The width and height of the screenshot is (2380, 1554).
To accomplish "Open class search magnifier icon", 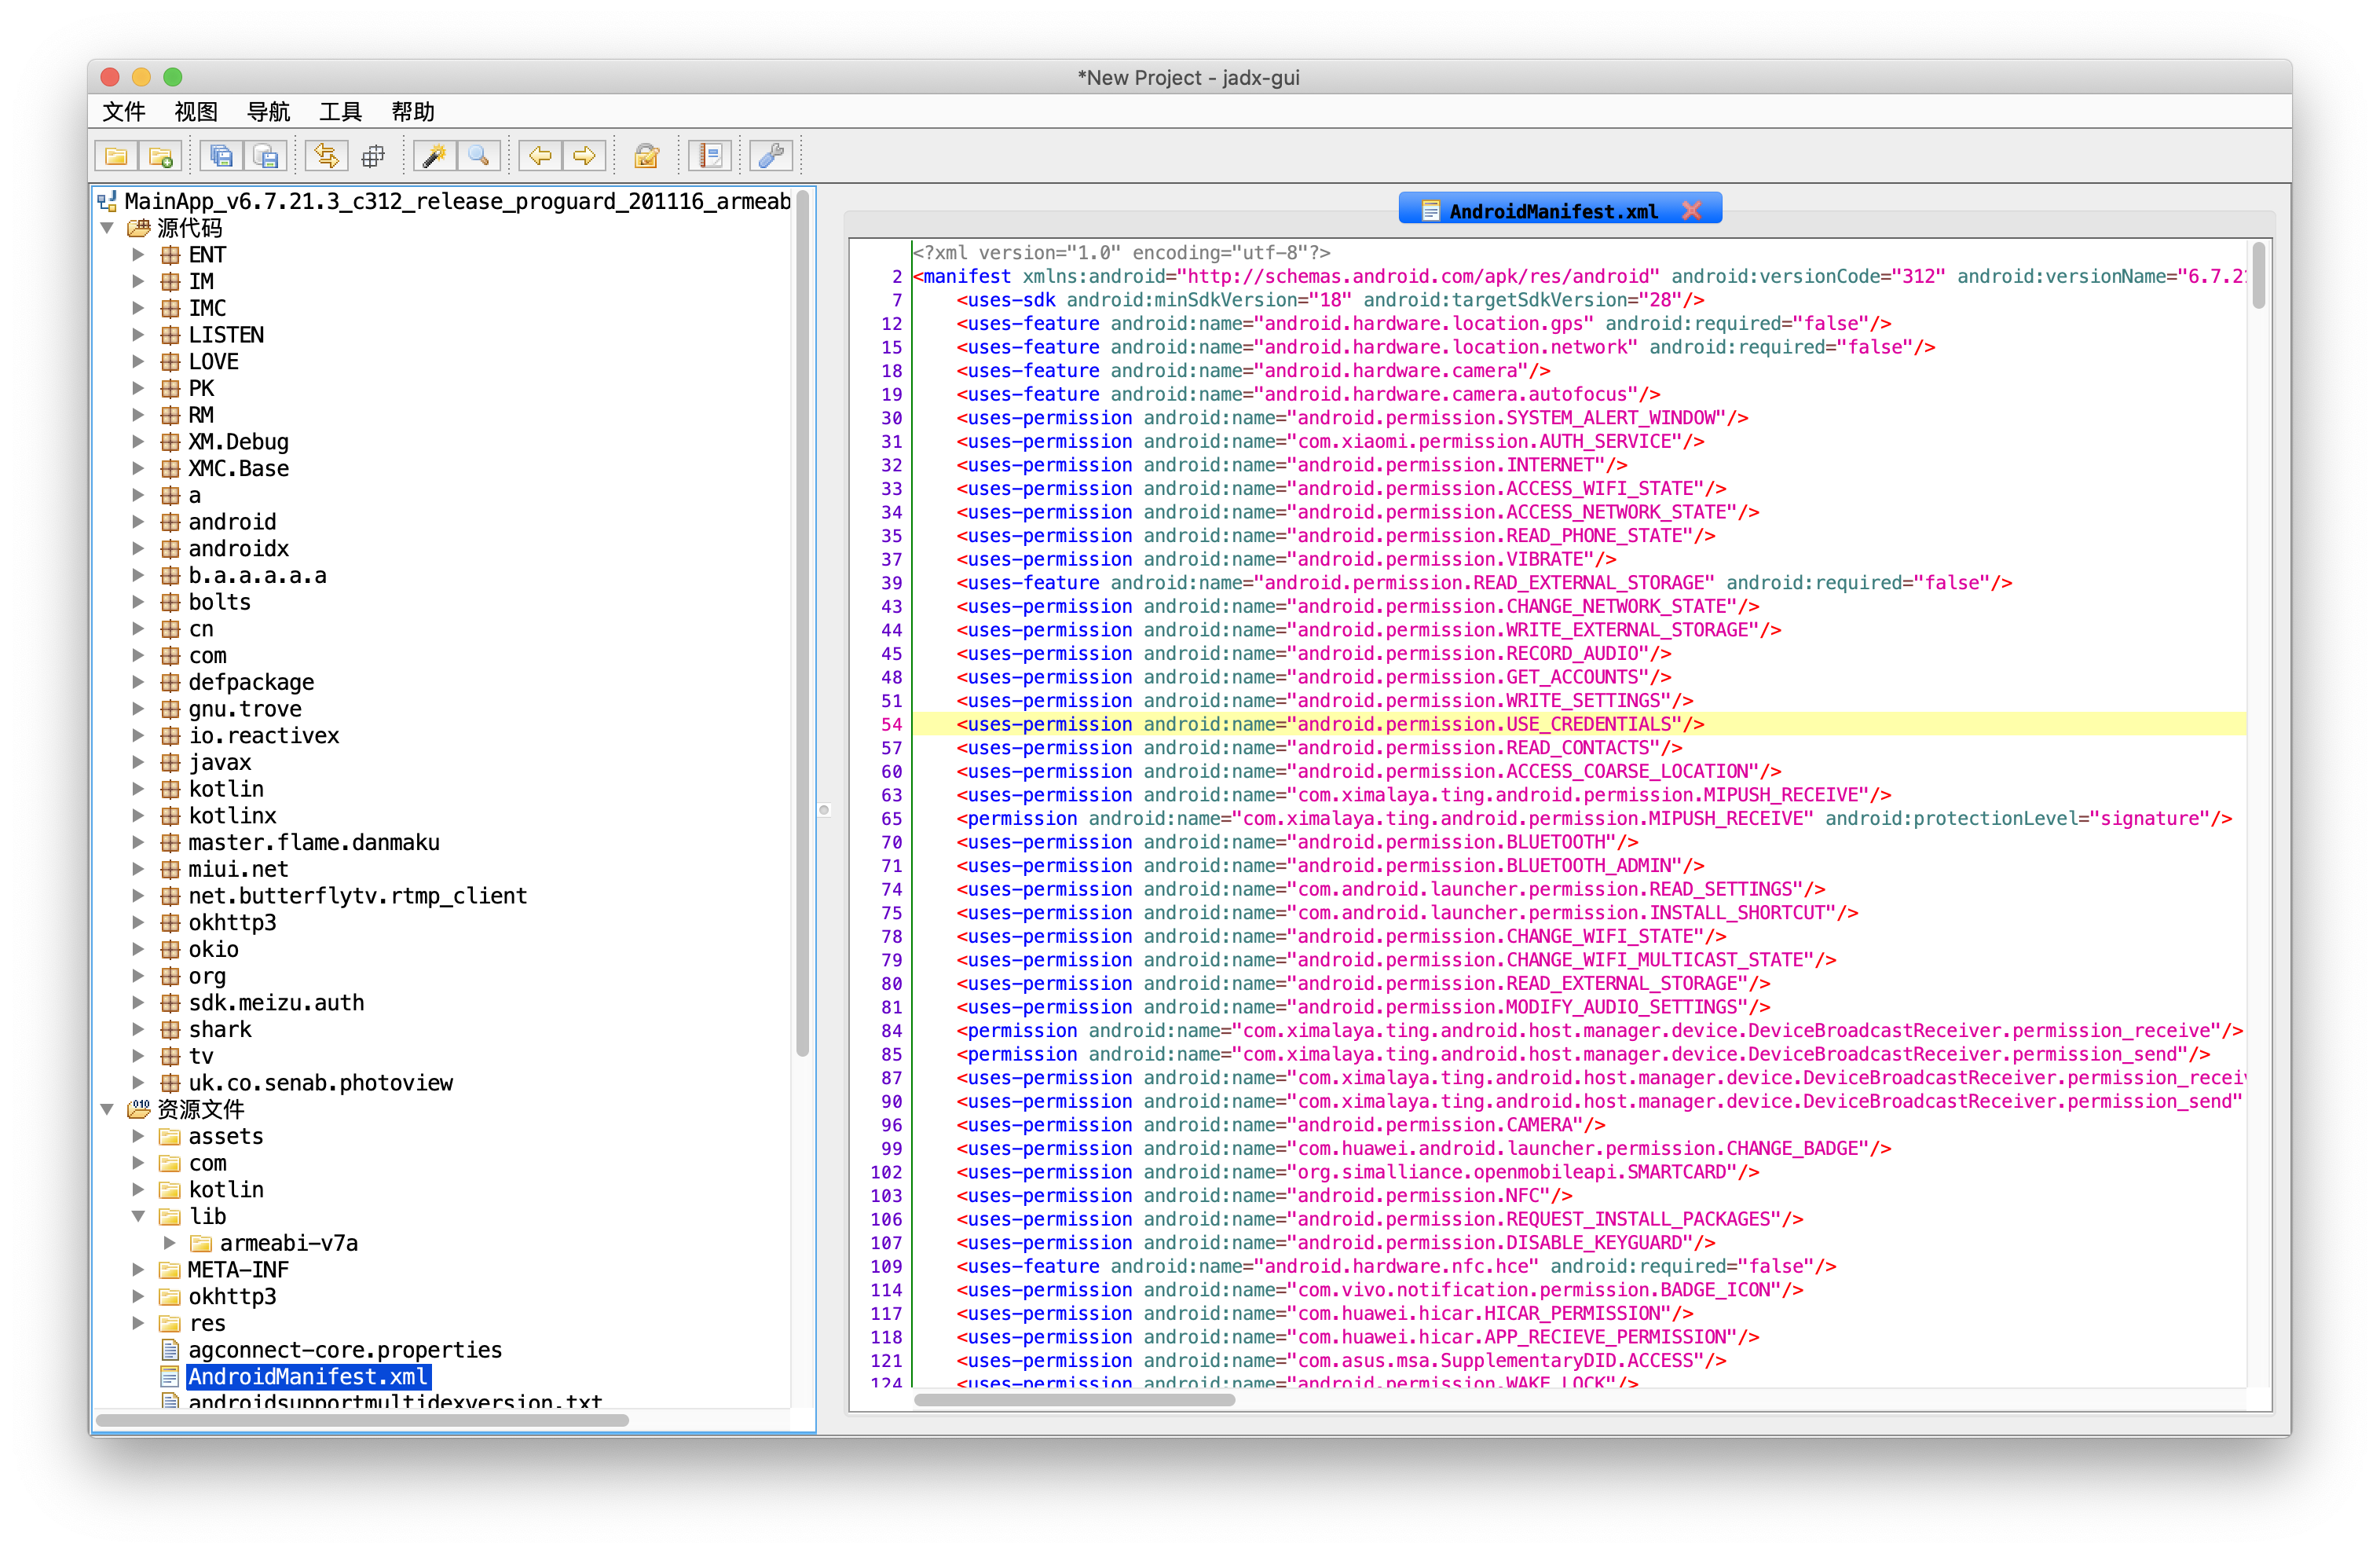I will (479, 156).
